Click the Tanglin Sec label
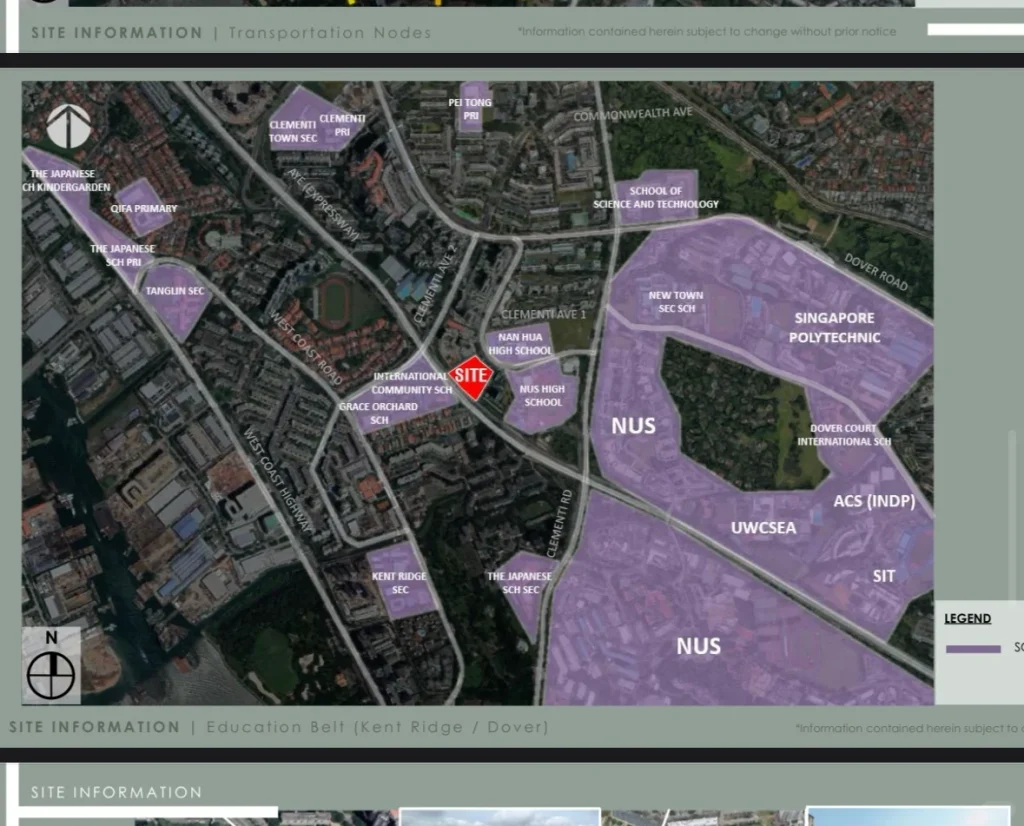 pyautogui.click(x=175, y=291)
